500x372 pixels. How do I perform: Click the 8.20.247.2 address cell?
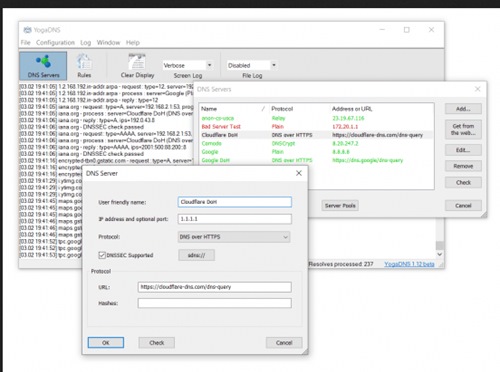[345, 143]
